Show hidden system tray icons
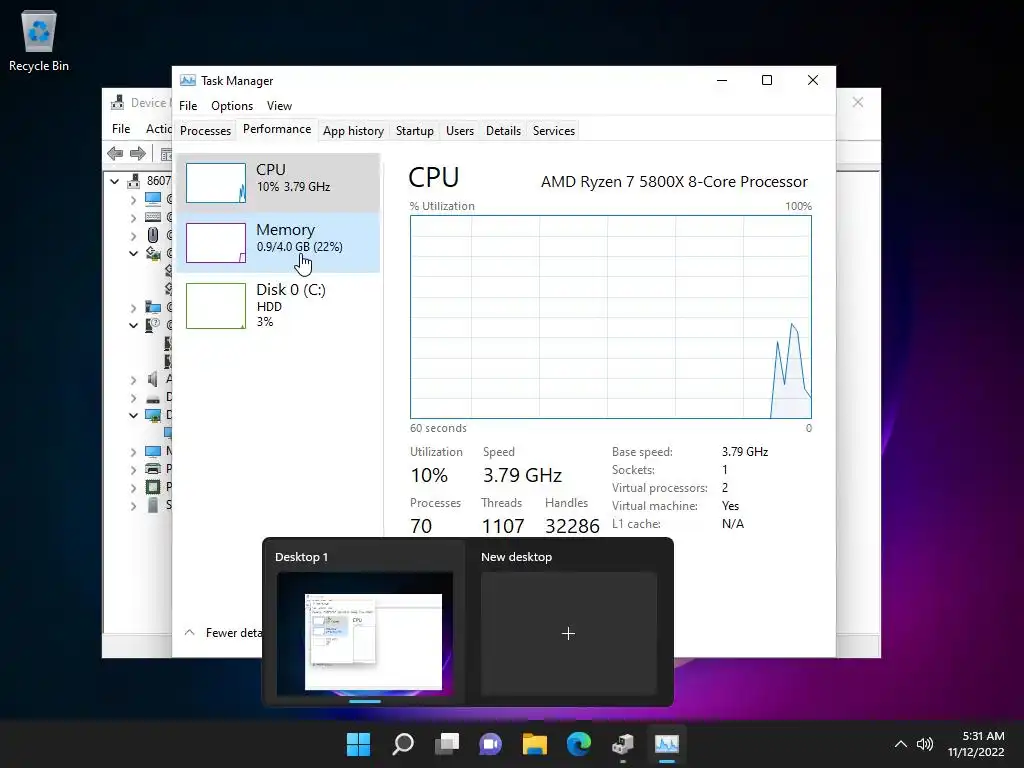The width and height of the screenshot is (1024, 768). [x=901, y=744]
